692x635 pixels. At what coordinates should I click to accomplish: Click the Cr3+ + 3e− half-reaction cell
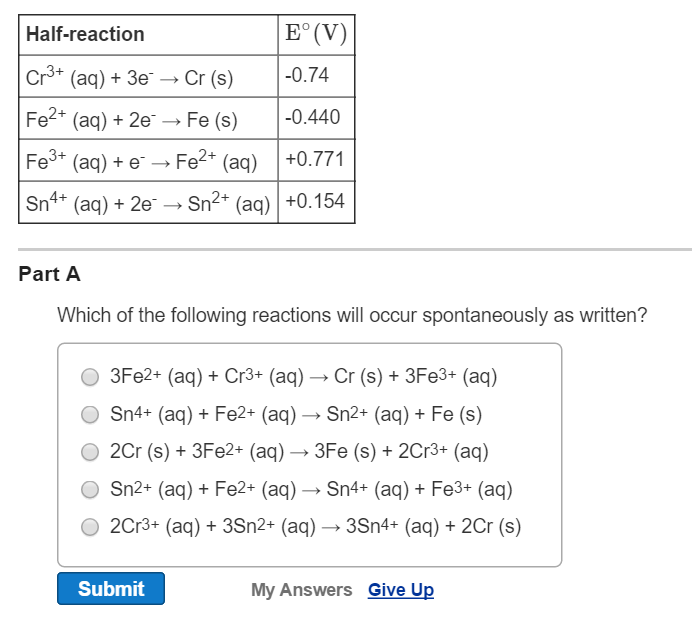pos(129,77)
